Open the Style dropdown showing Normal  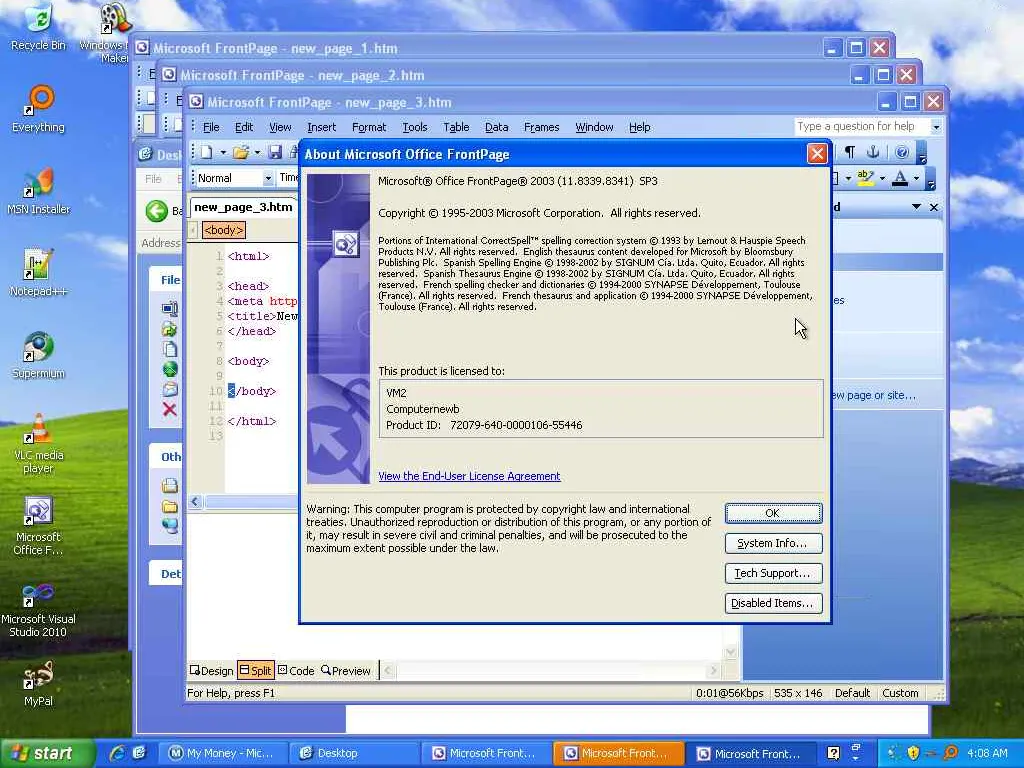coord(268,178)
